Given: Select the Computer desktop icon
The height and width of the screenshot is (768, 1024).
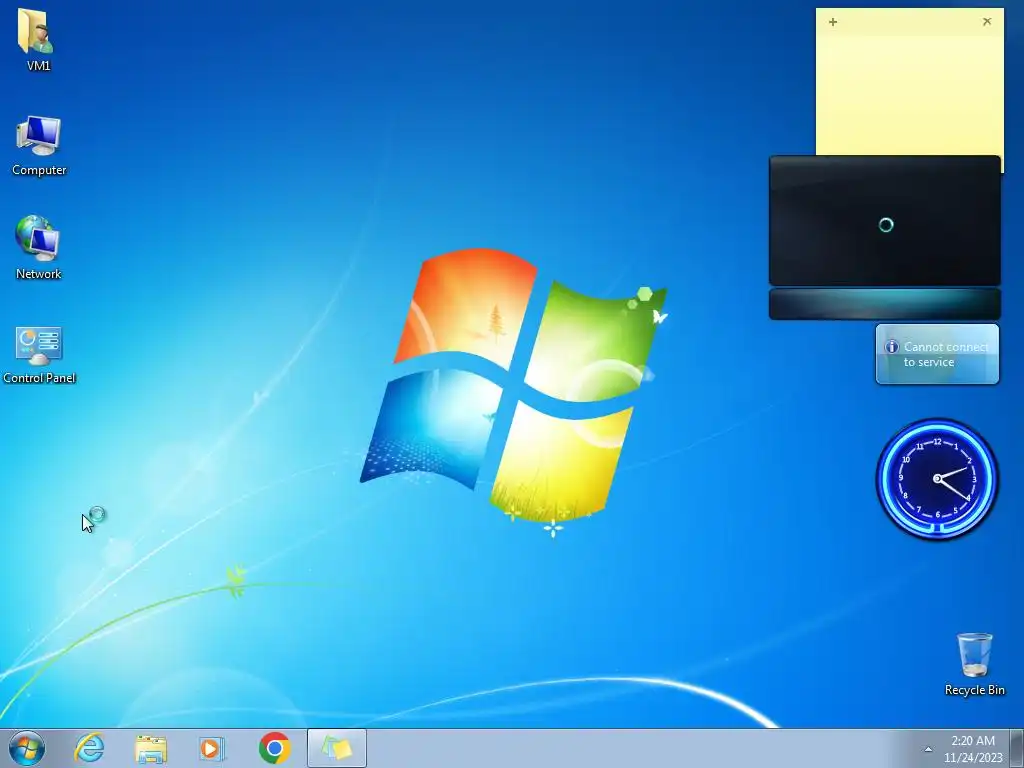Looking at the screenshot, I should [x=39, y=145].
